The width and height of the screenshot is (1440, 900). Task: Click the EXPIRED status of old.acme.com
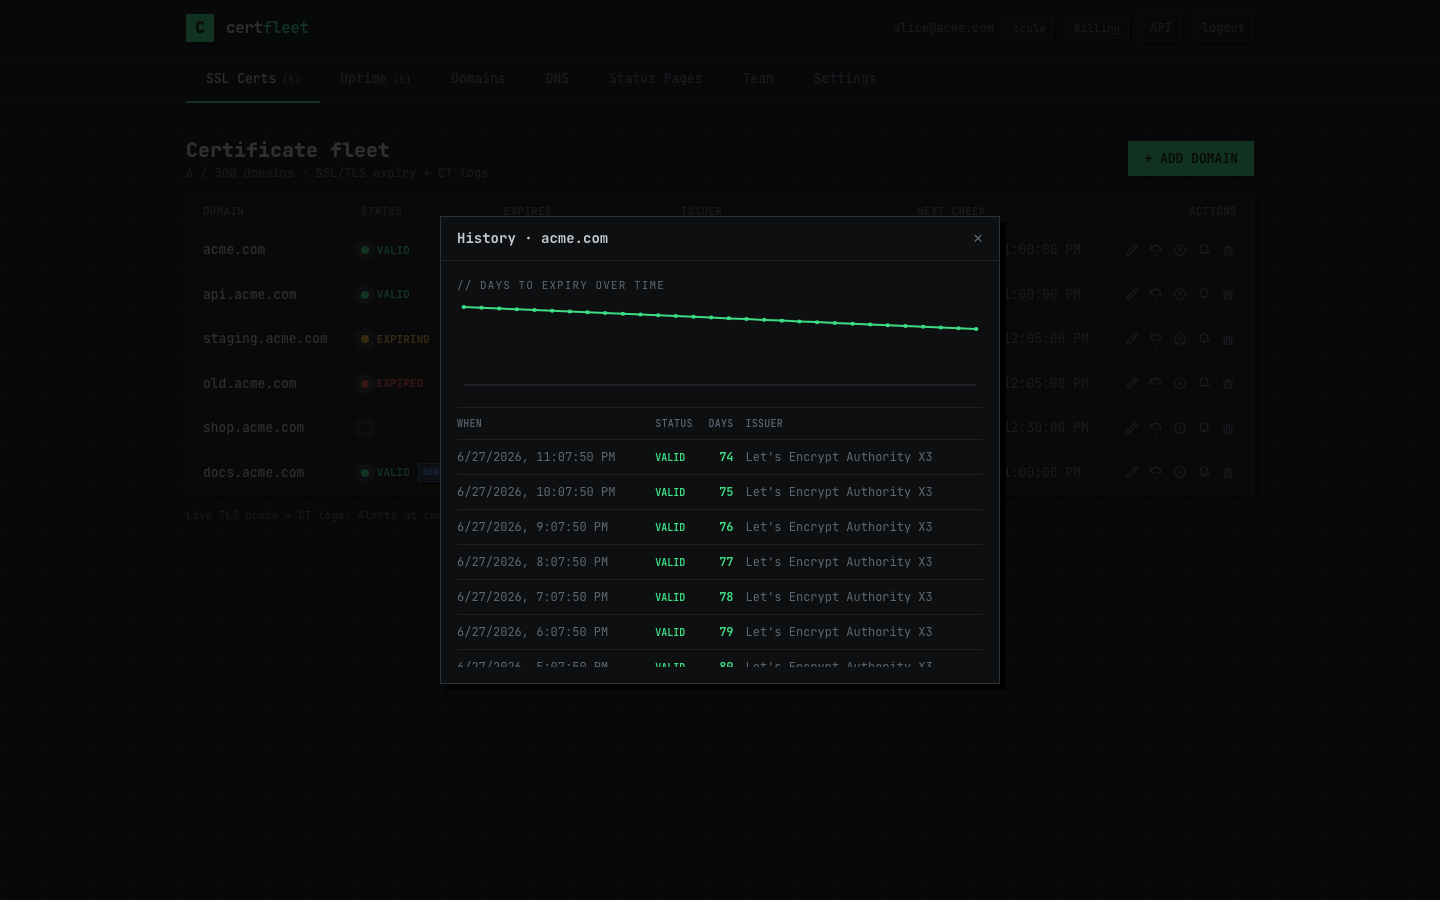coord(392,384)
